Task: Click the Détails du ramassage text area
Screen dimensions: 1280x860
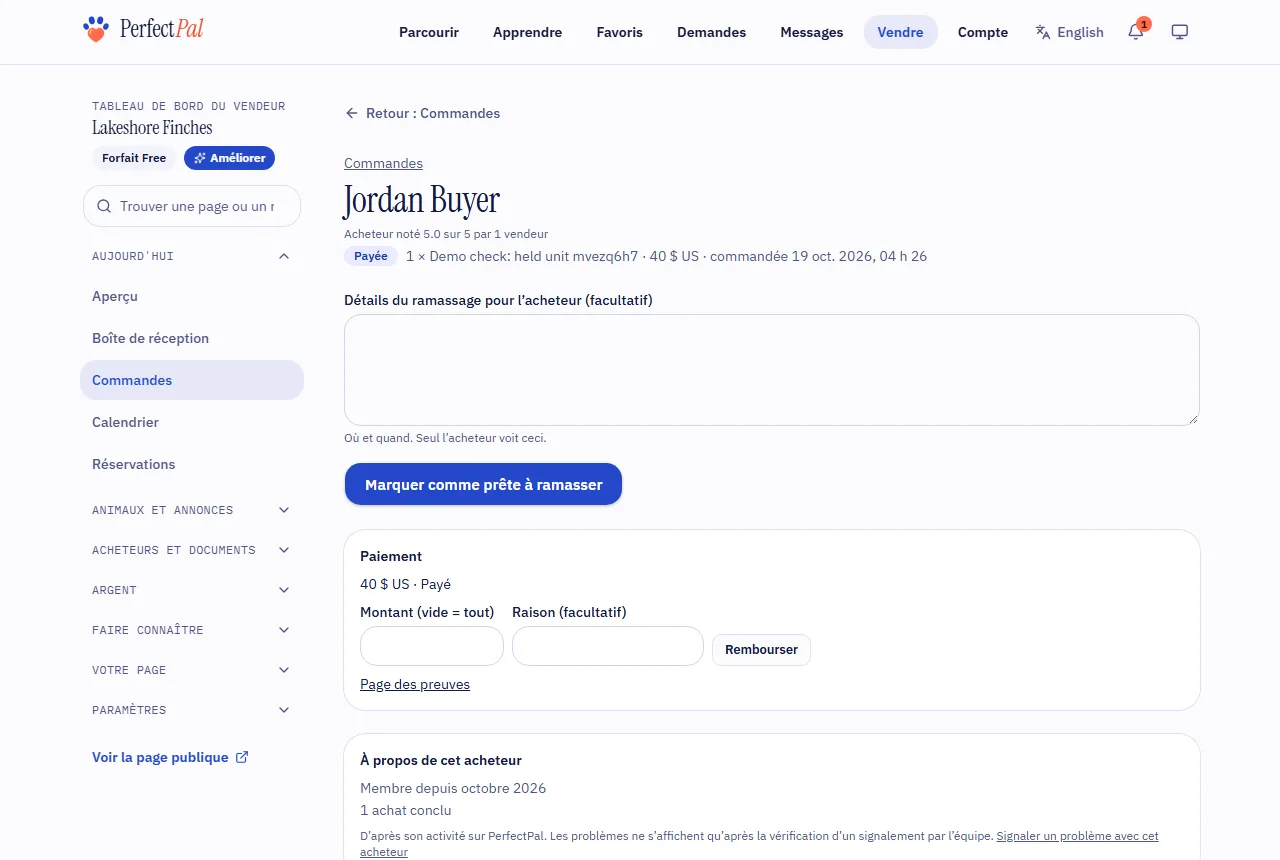Action: [772, 370]
